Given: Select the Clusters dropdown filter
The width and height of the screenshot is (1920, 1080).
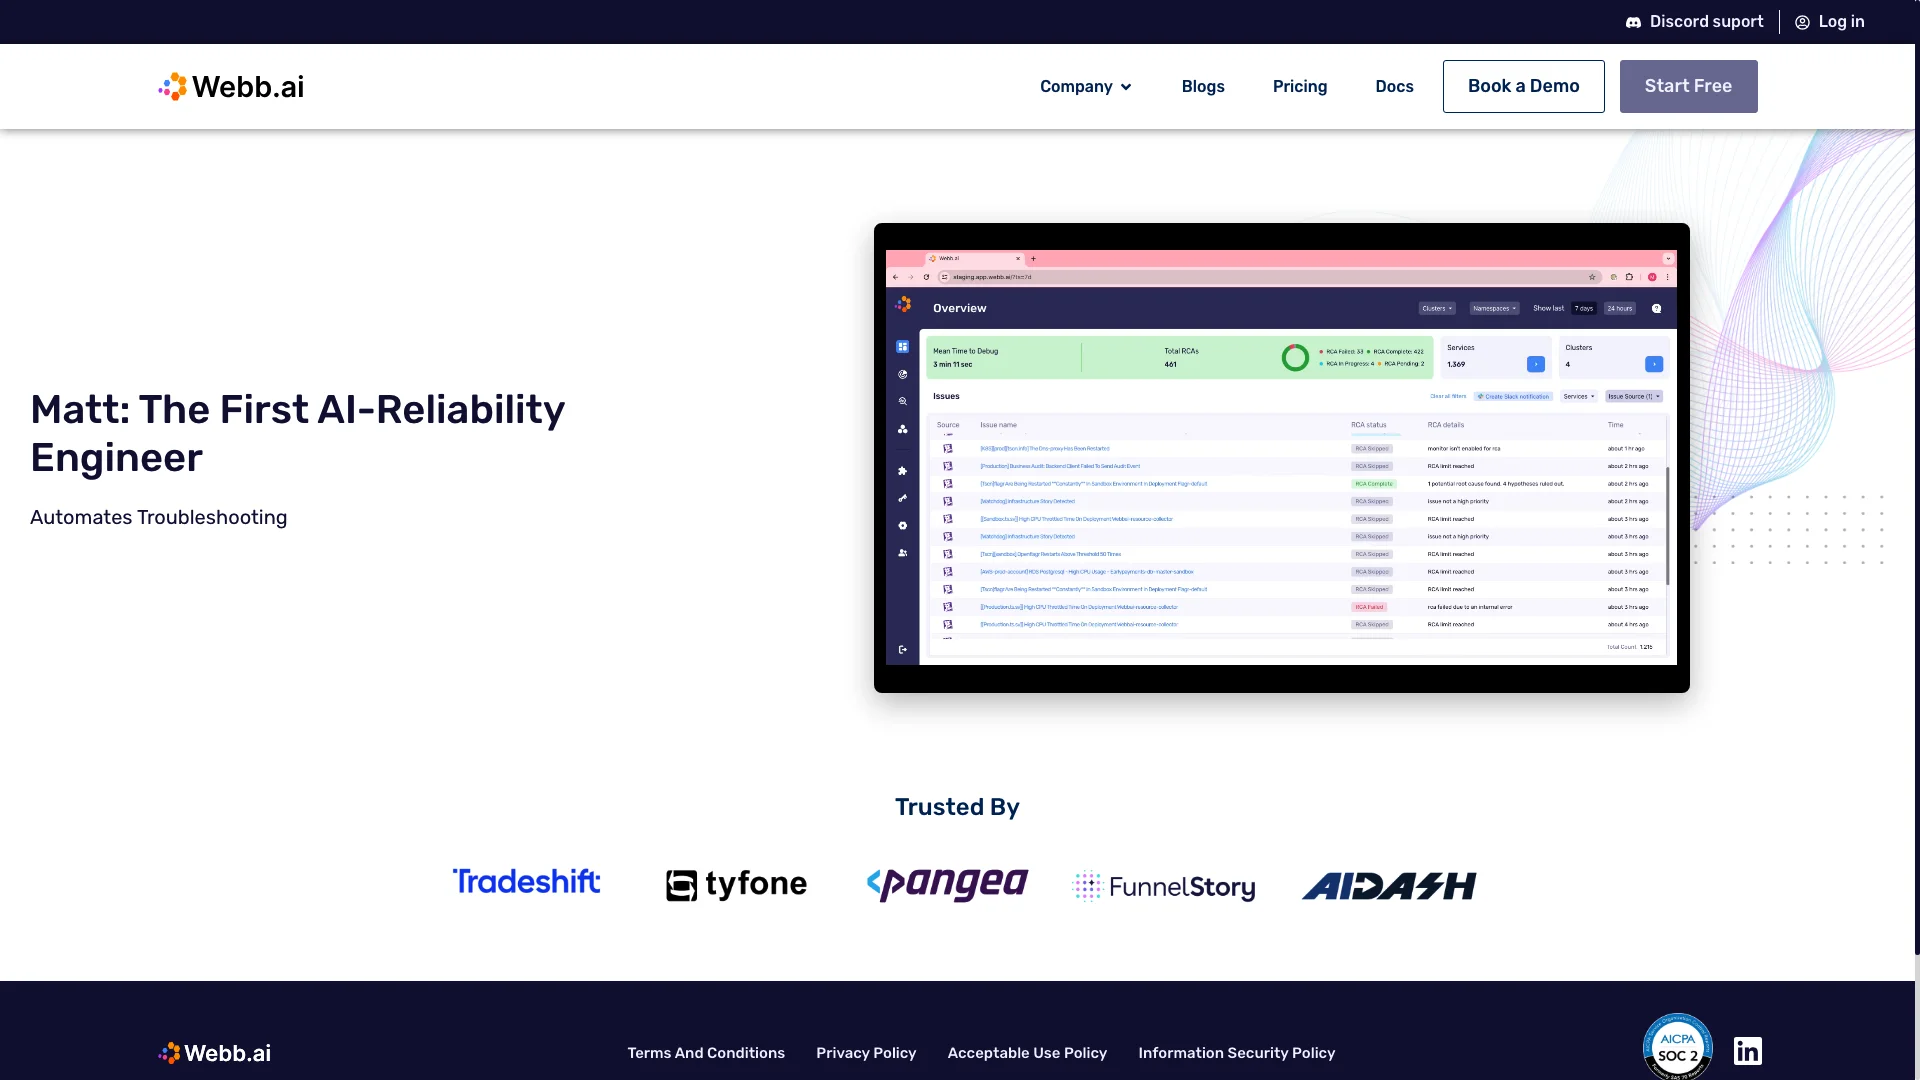Looking at the screenshot, I should point(1437,307).
